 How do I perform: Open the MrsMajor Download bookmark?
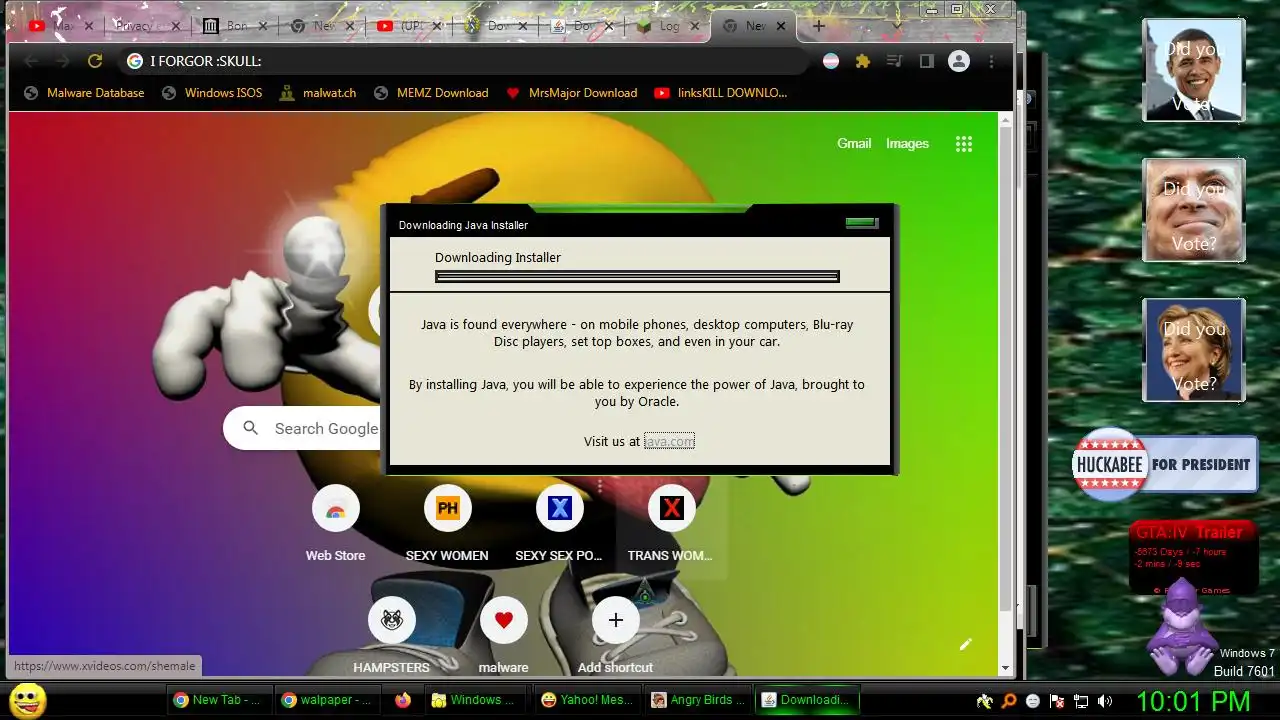click(571, 93)
